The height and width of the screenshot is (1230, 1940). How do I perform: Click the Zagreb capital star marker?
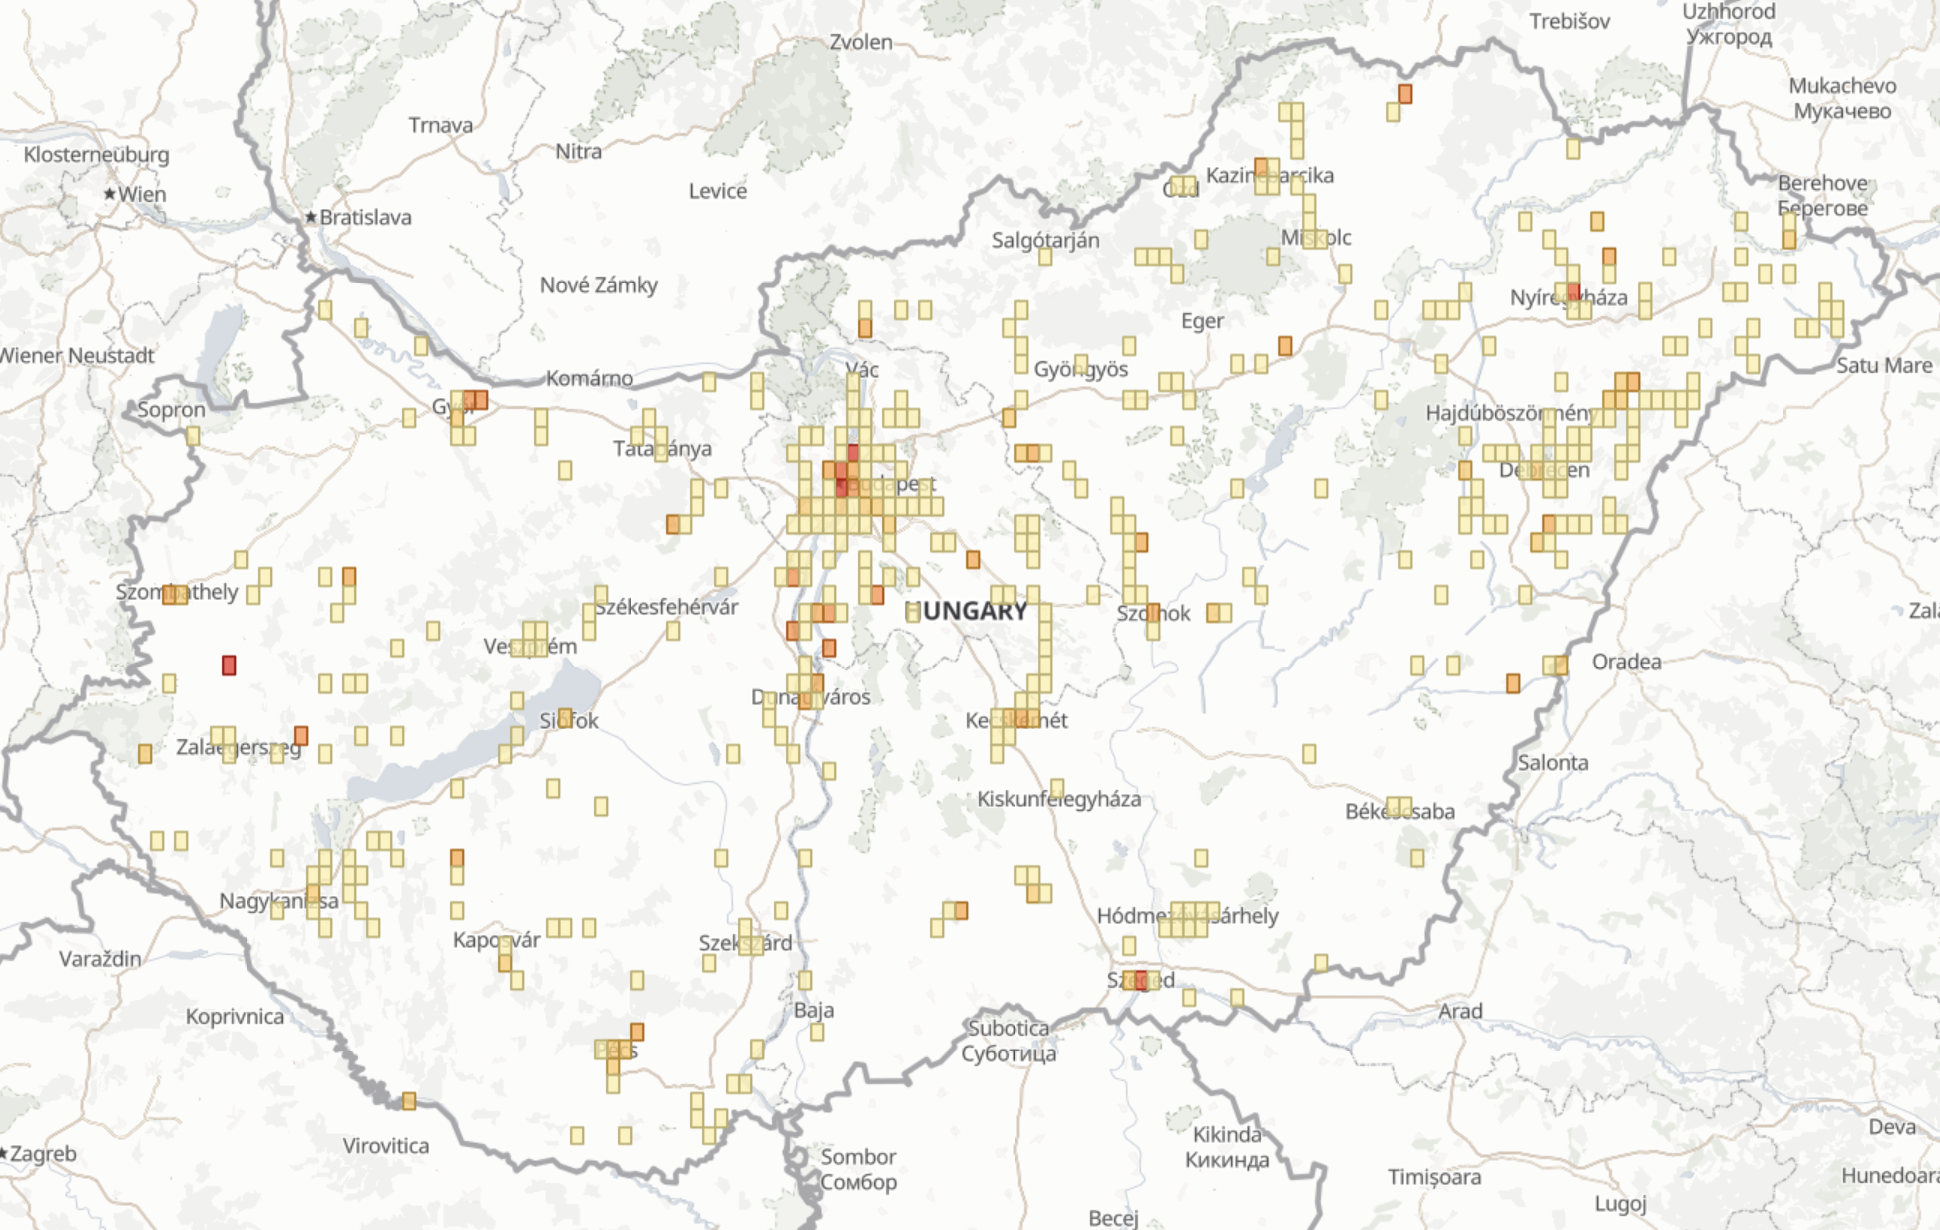click(3, 1153)
